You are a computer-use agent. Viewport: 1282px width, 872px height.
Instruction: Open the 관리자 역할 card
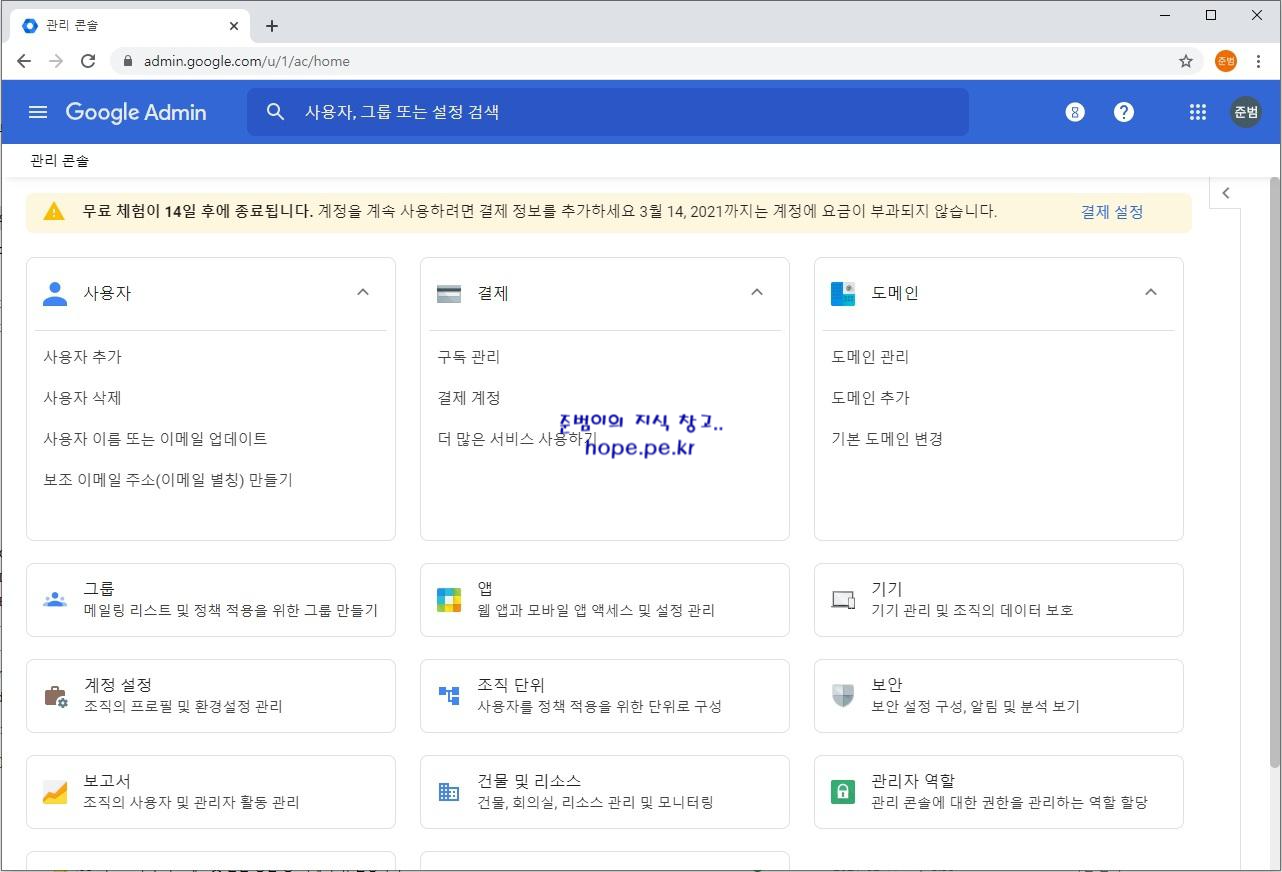[999, 792]
